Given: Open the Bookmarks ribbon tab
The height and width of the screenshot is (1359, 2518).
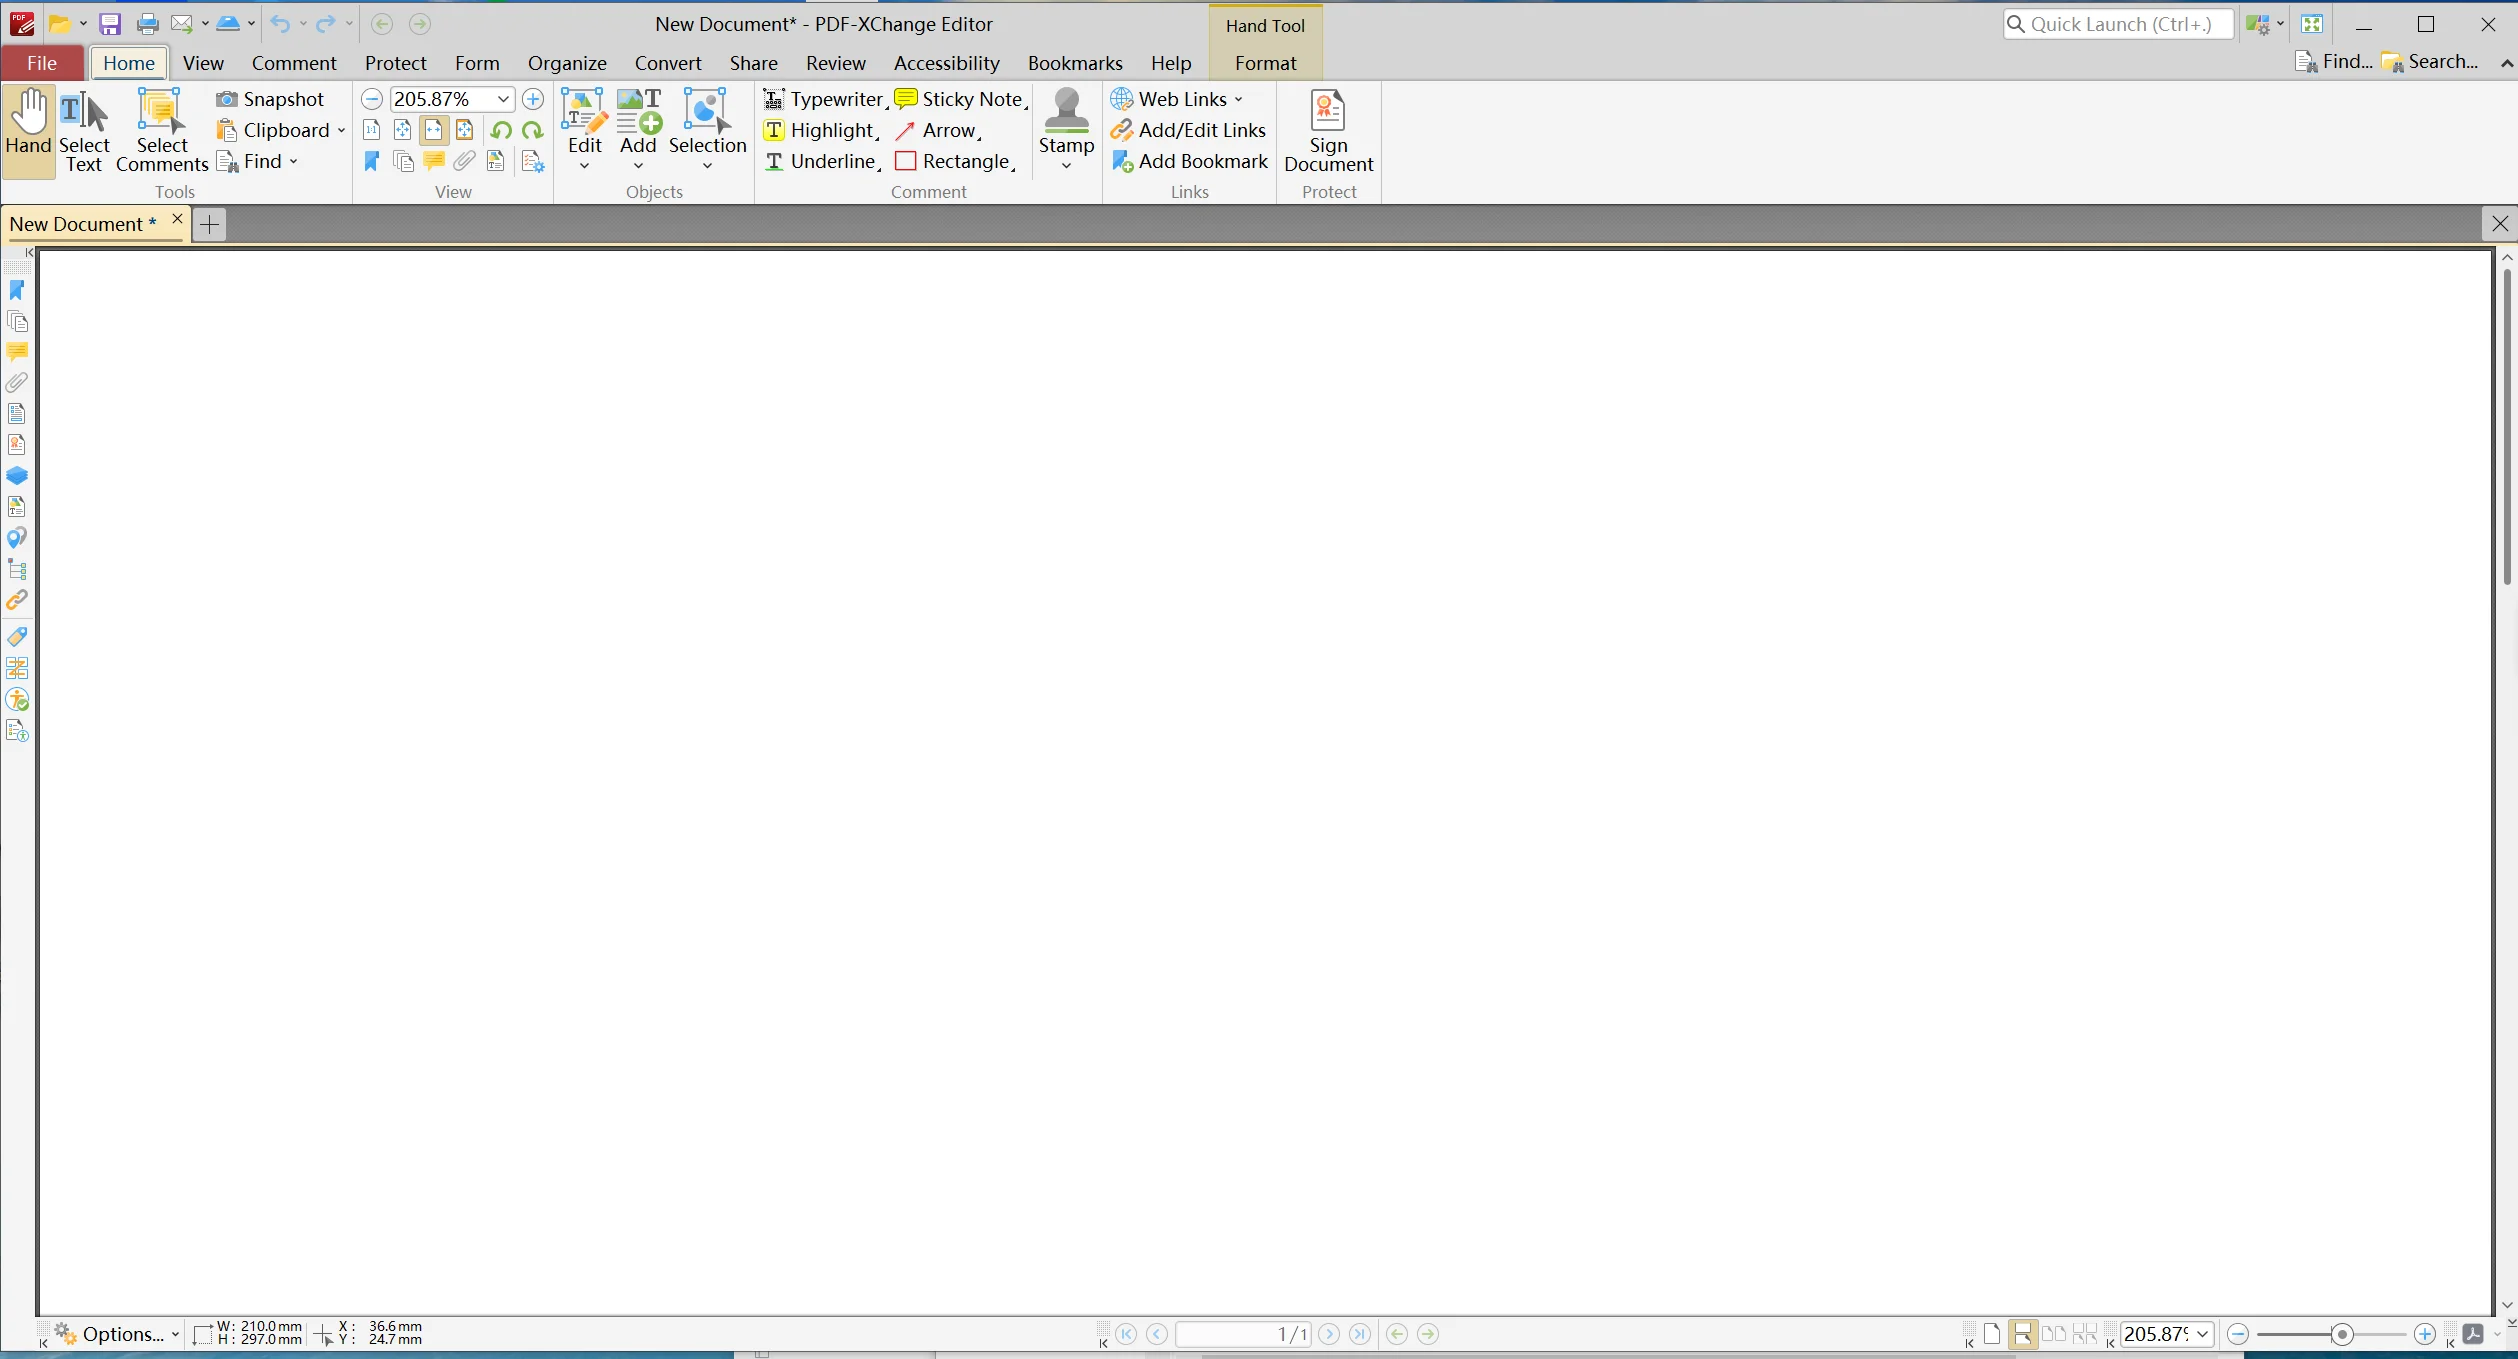Looking at the screenshot, I should pos(1075,63).
